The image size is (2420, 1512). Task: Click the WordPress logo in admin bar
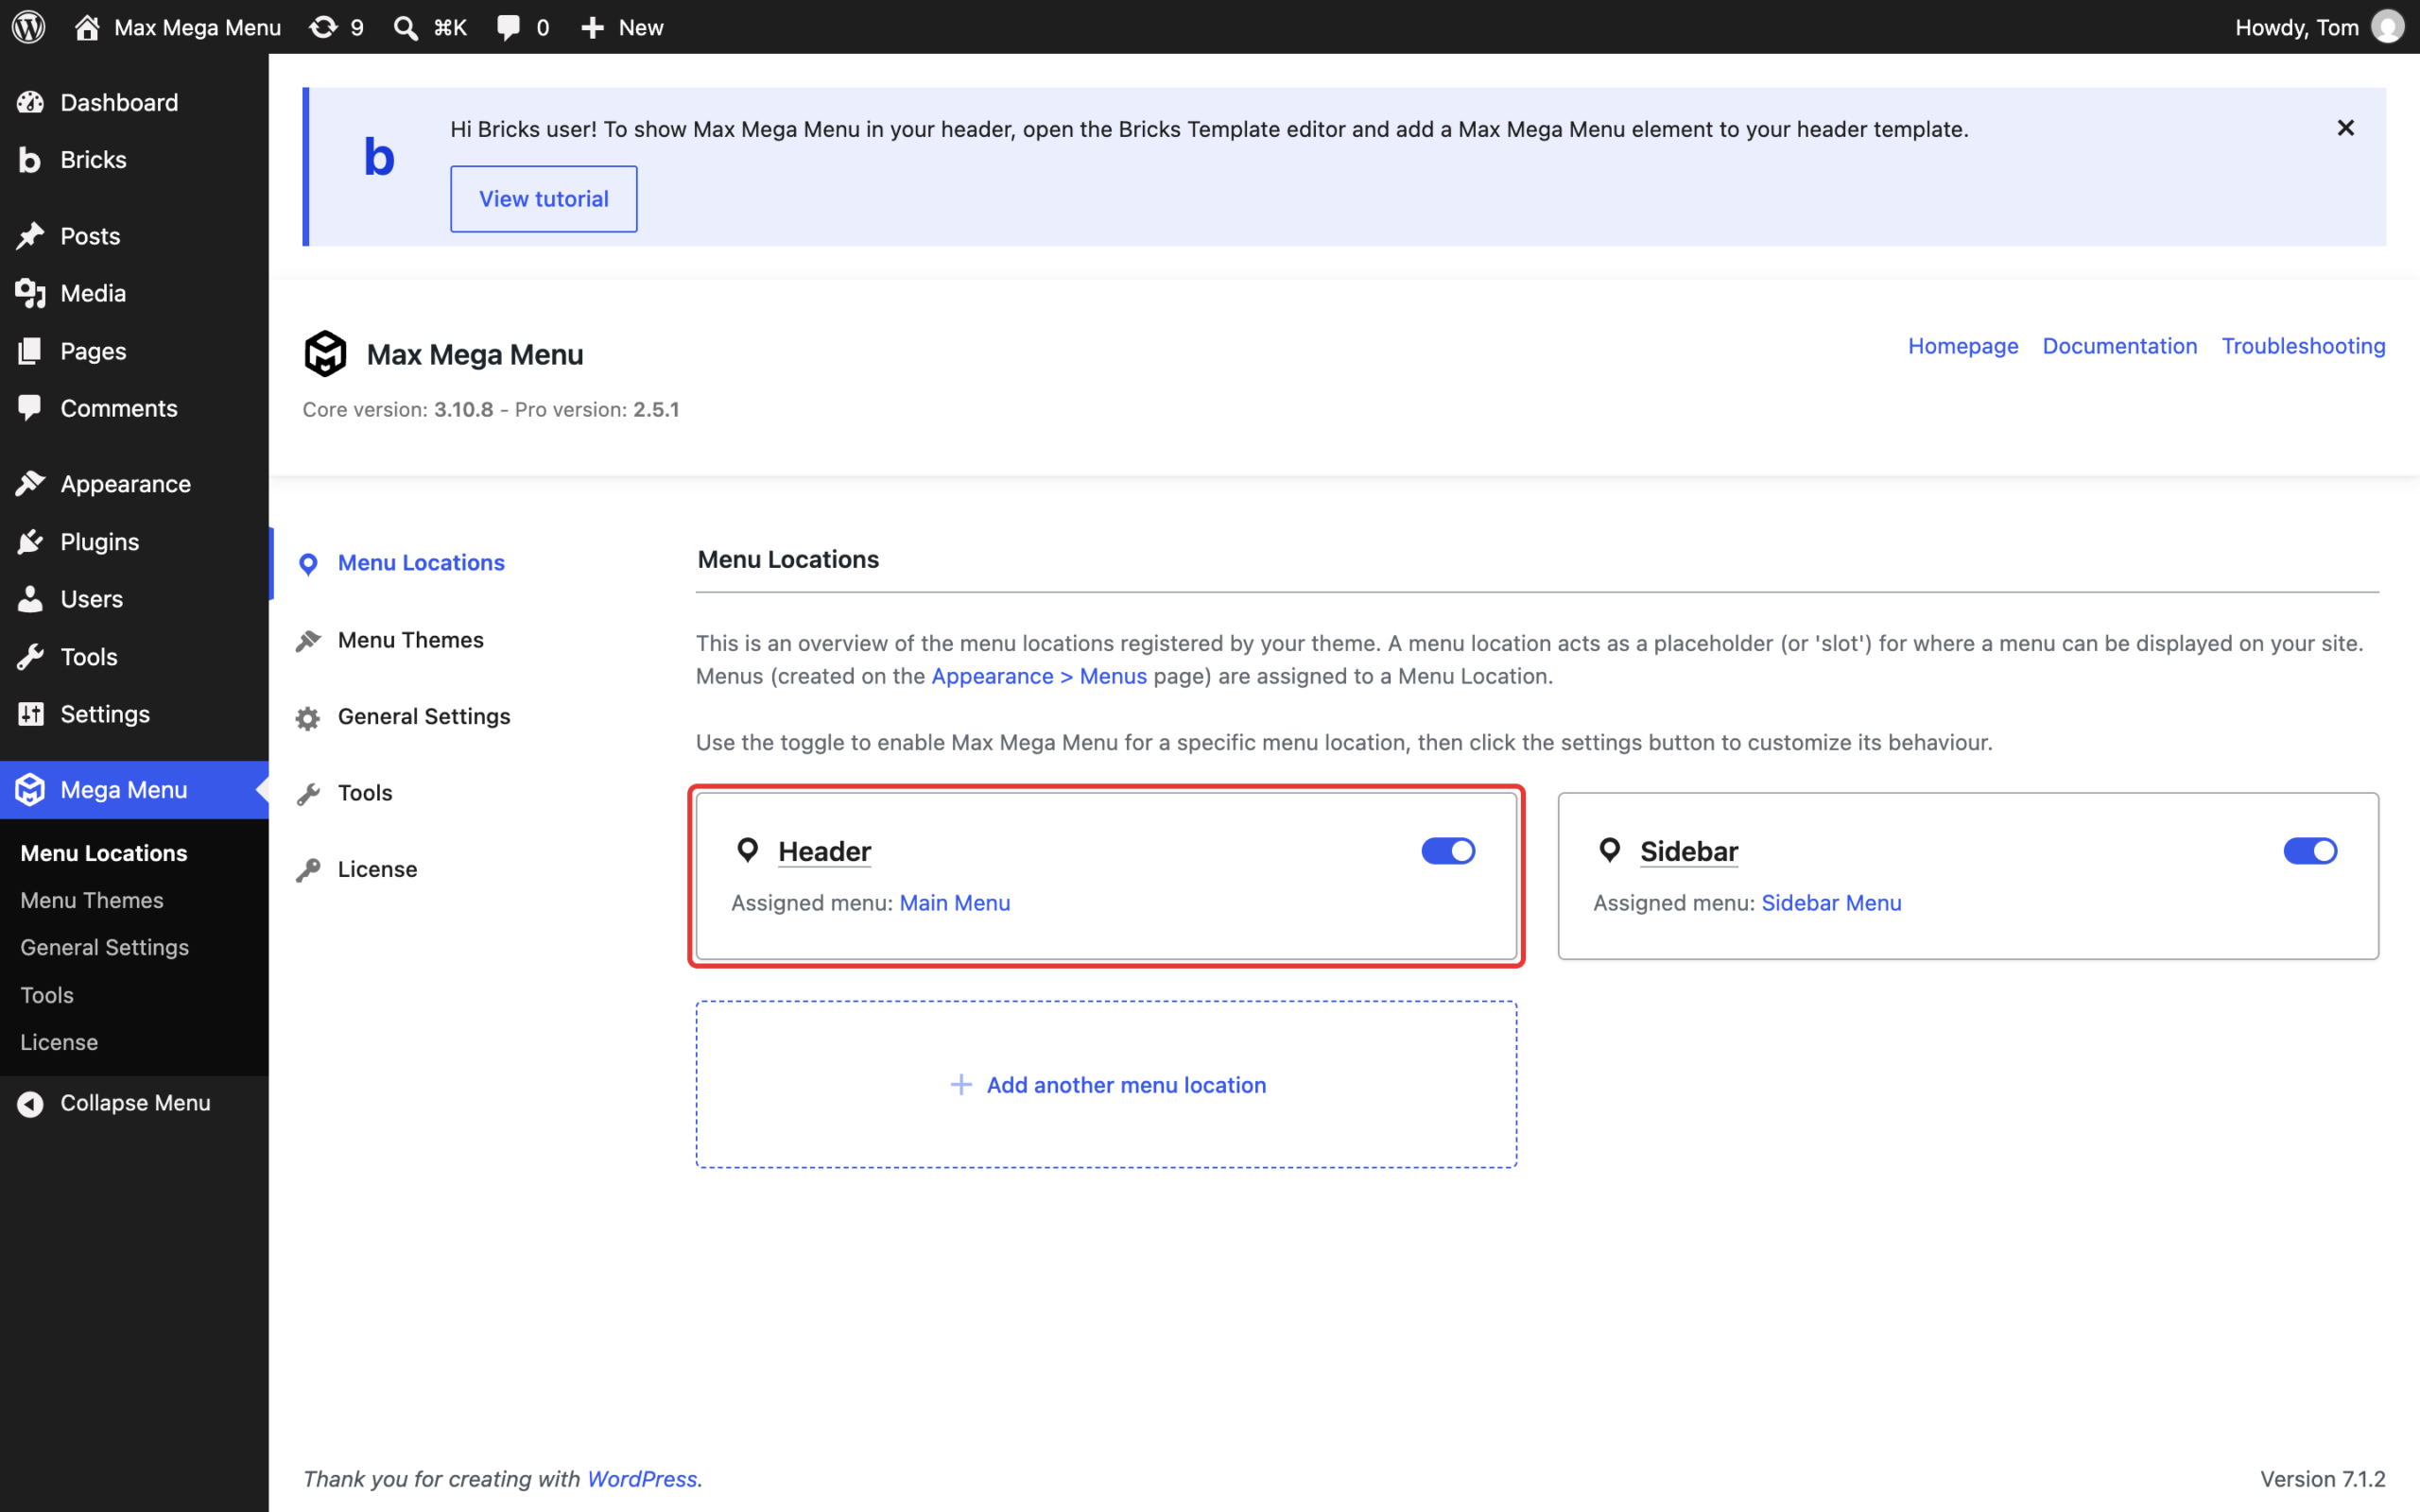pos(29,27)
